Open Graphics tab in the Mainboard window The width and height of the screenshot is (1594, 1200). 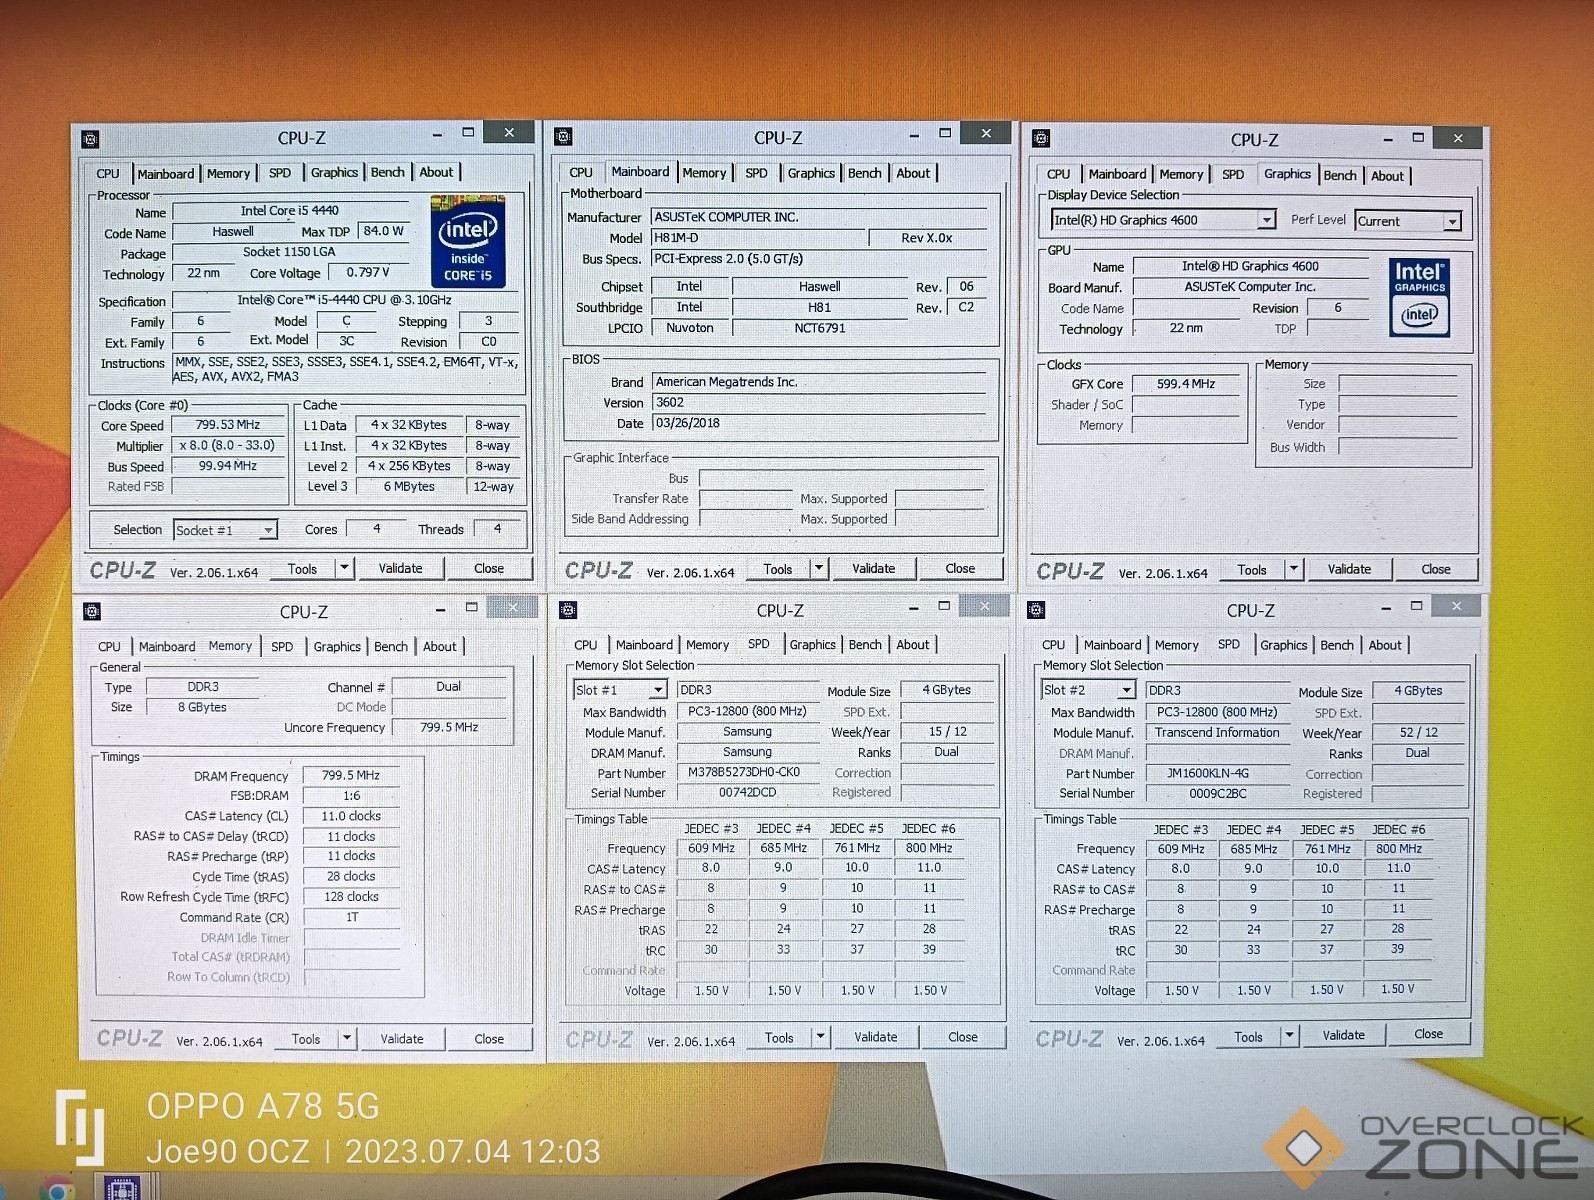coord(811,173)
